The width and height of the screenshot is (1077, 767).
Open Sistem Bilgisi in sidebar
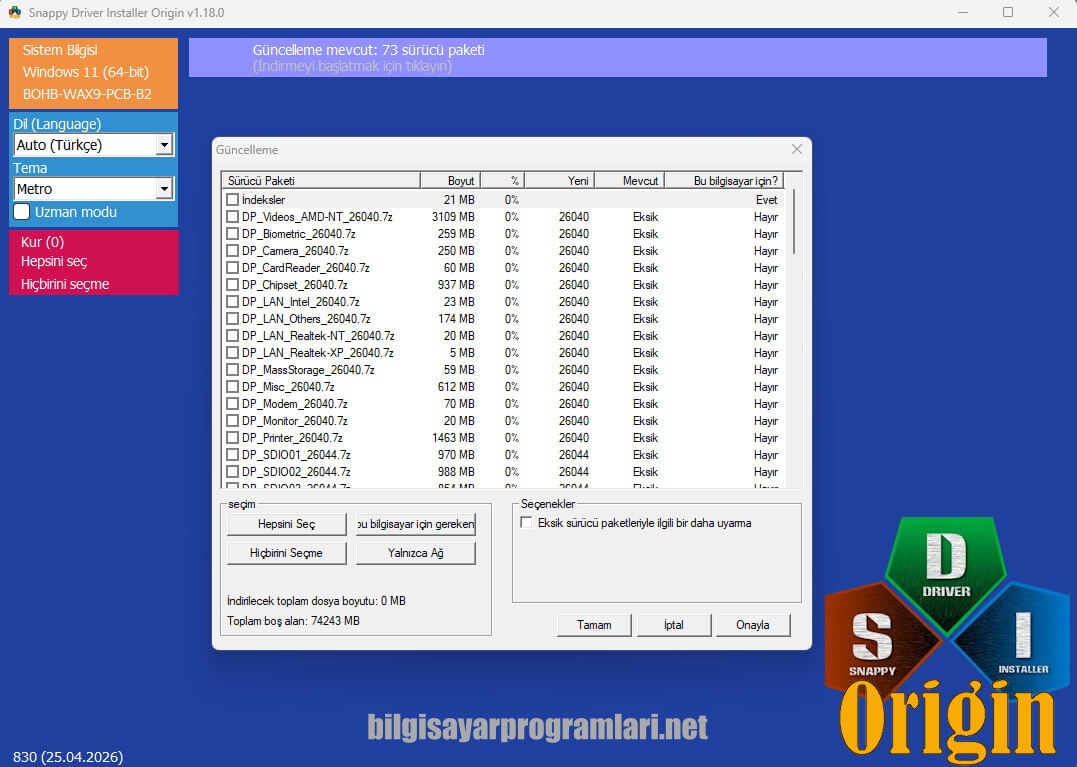point(60,50)
